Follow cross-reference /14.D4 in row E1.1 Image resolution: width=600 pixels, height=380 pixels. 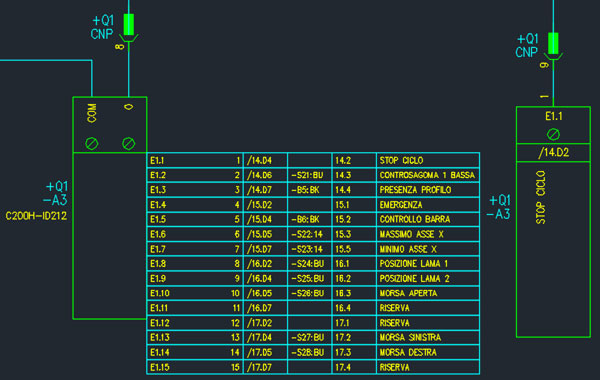point(259,160)
